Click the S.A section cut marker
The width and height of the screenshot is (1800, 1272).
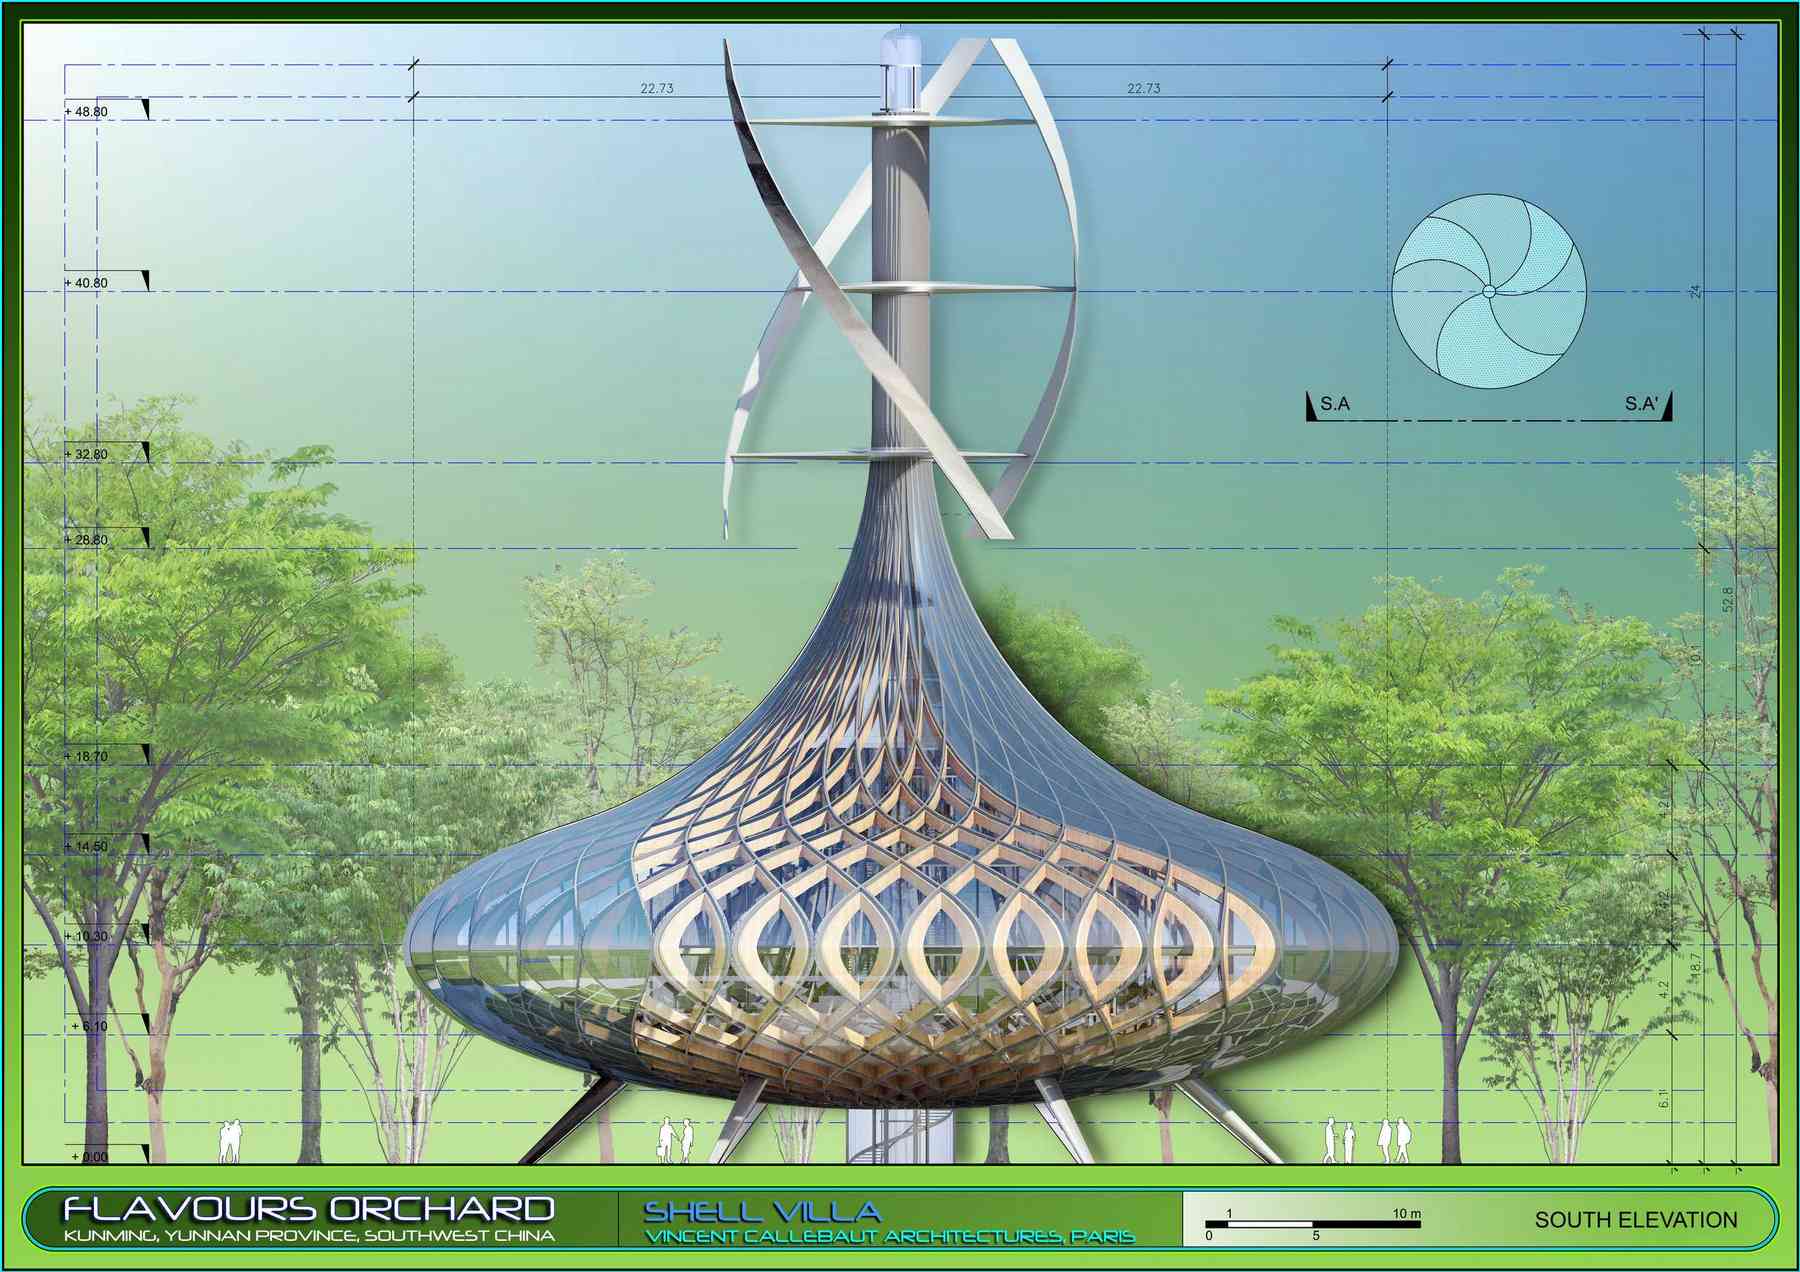(1334, 404)
